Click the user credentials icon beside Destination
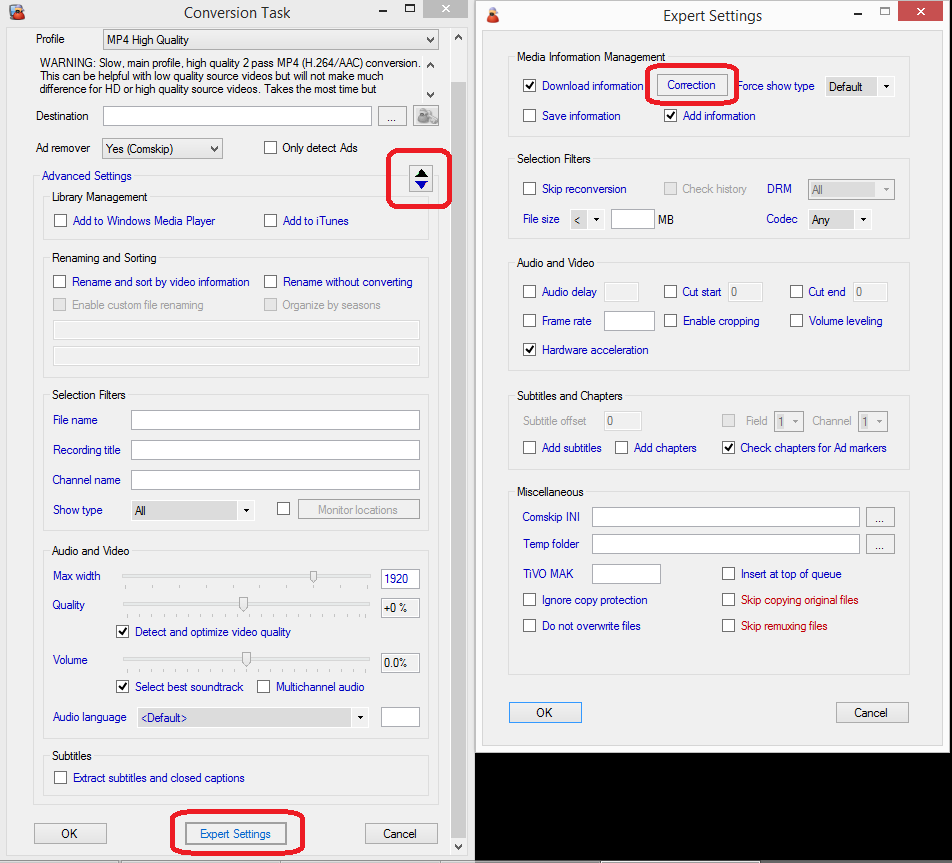The width and height of the screenshot is (952, 863). [x=426, y=115]
